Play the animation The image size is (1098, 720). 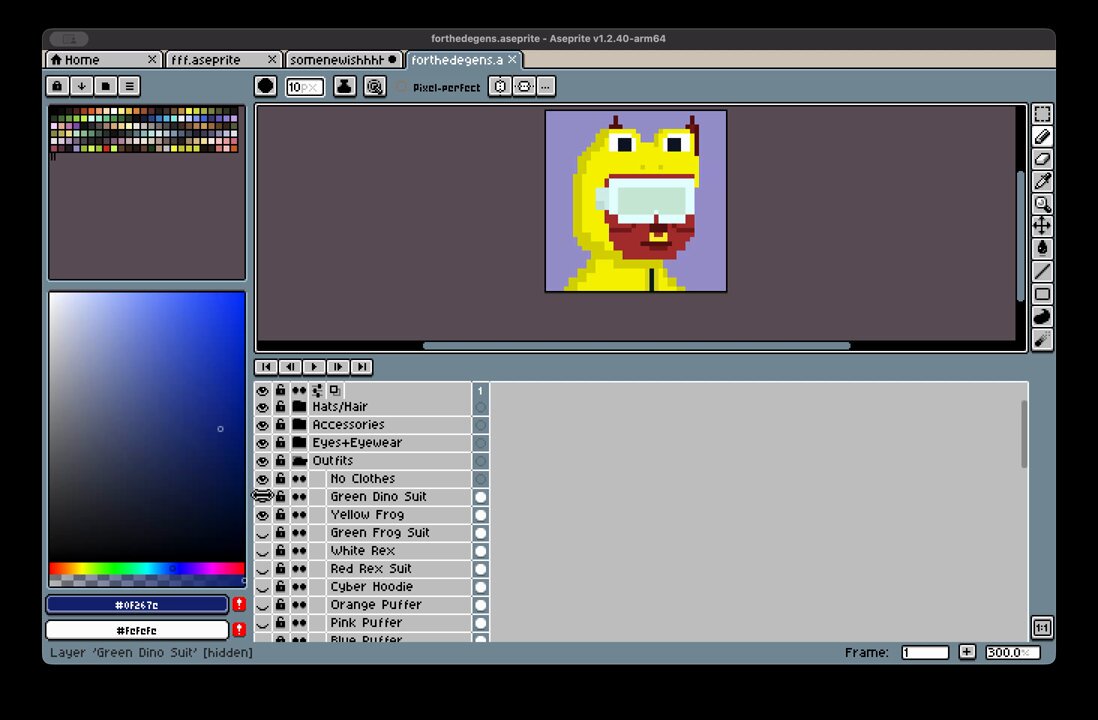(314, 367)
